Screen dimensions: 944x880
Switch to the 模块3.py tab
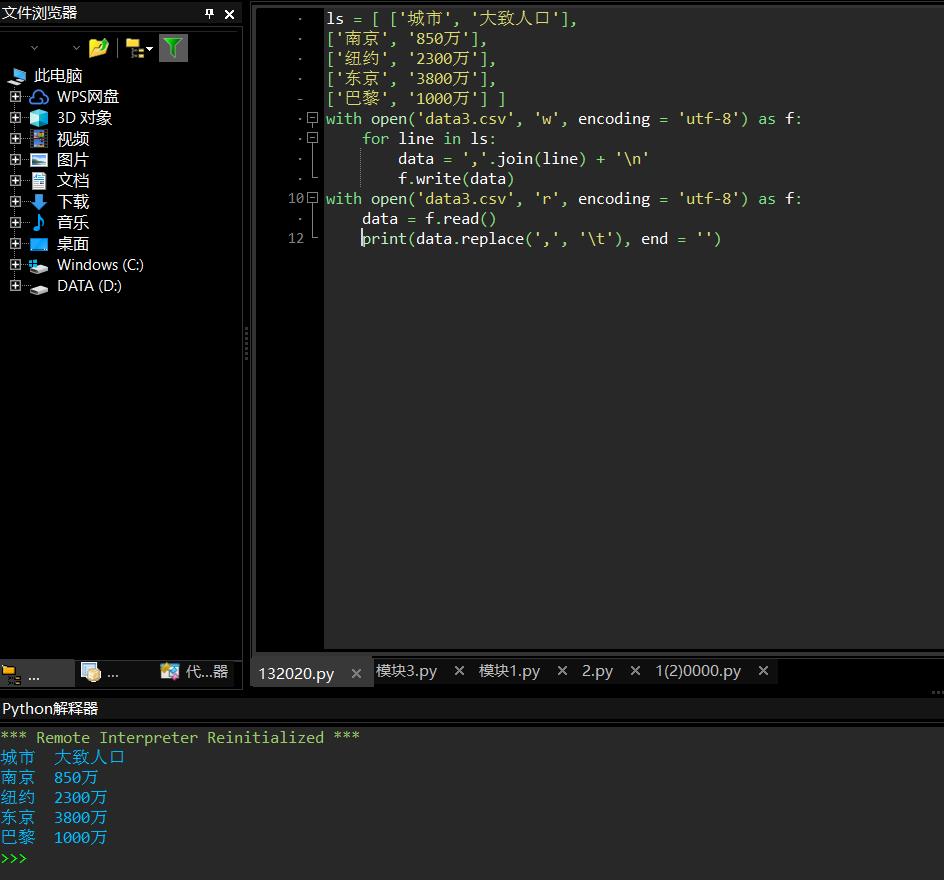click(x=406, y=671)
